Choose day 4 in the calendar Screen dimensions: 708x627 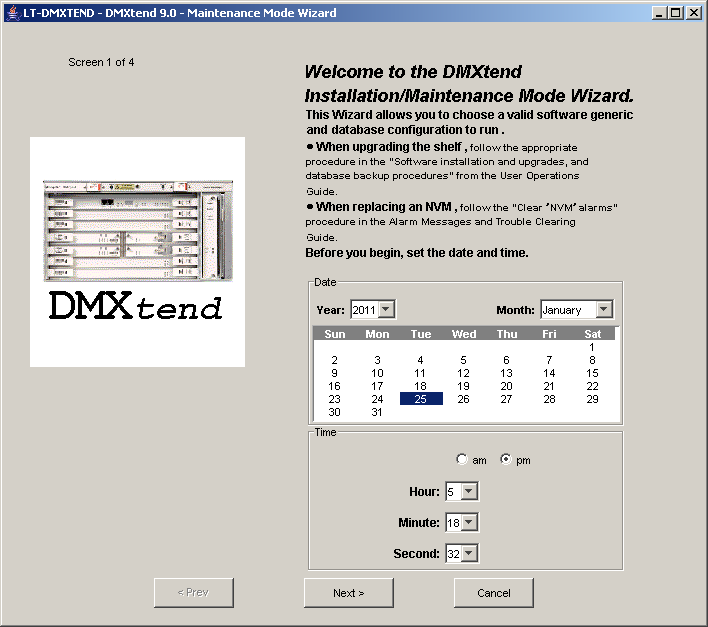point(420,360)
